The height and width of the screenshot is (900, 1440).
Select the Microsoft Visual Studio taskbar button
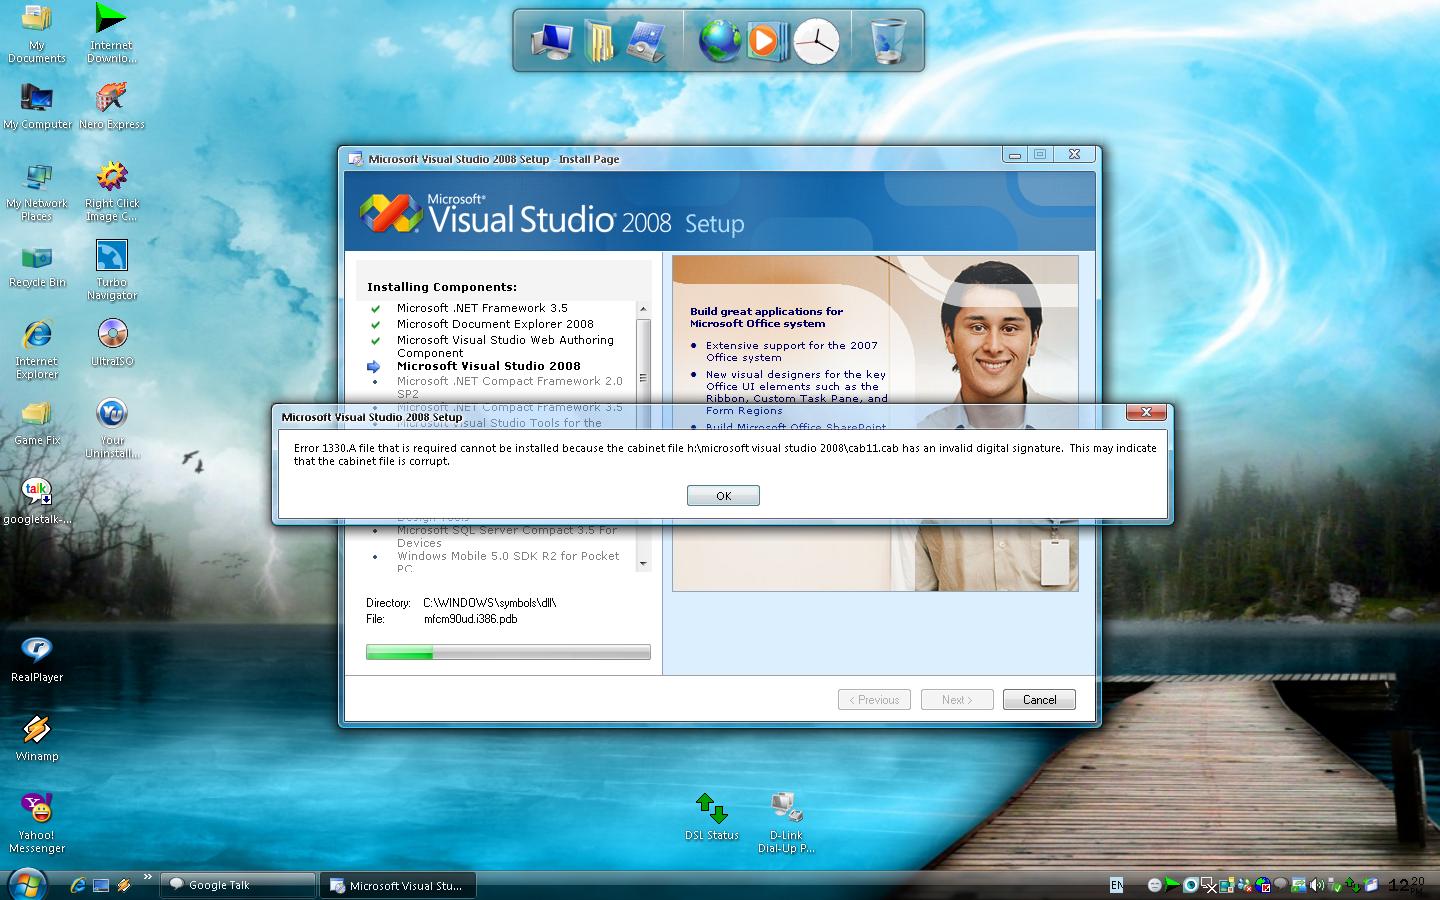pyautogui.click(x=398, y=885)
